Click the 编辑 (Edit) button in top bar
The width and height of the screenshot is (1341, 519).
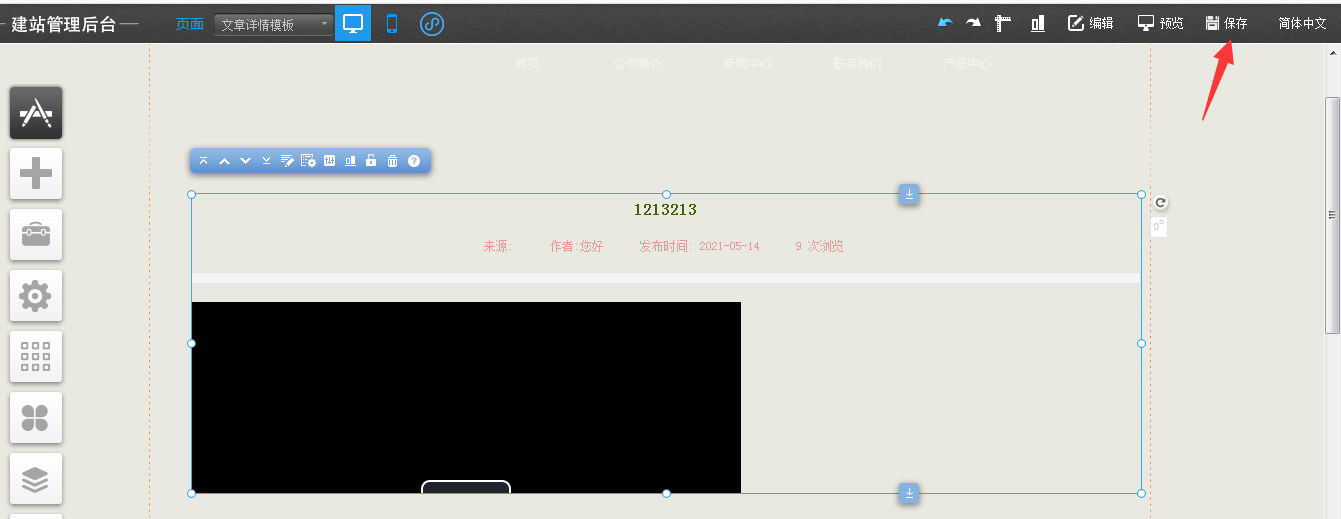[x=1090, y=23]
